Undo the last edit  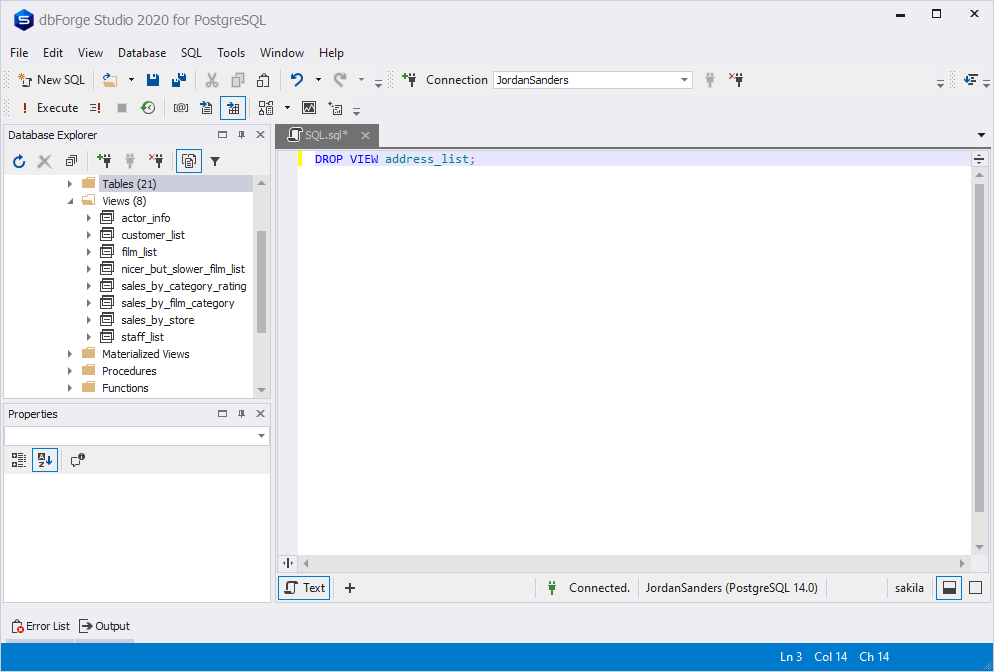(x=295, y=80)
